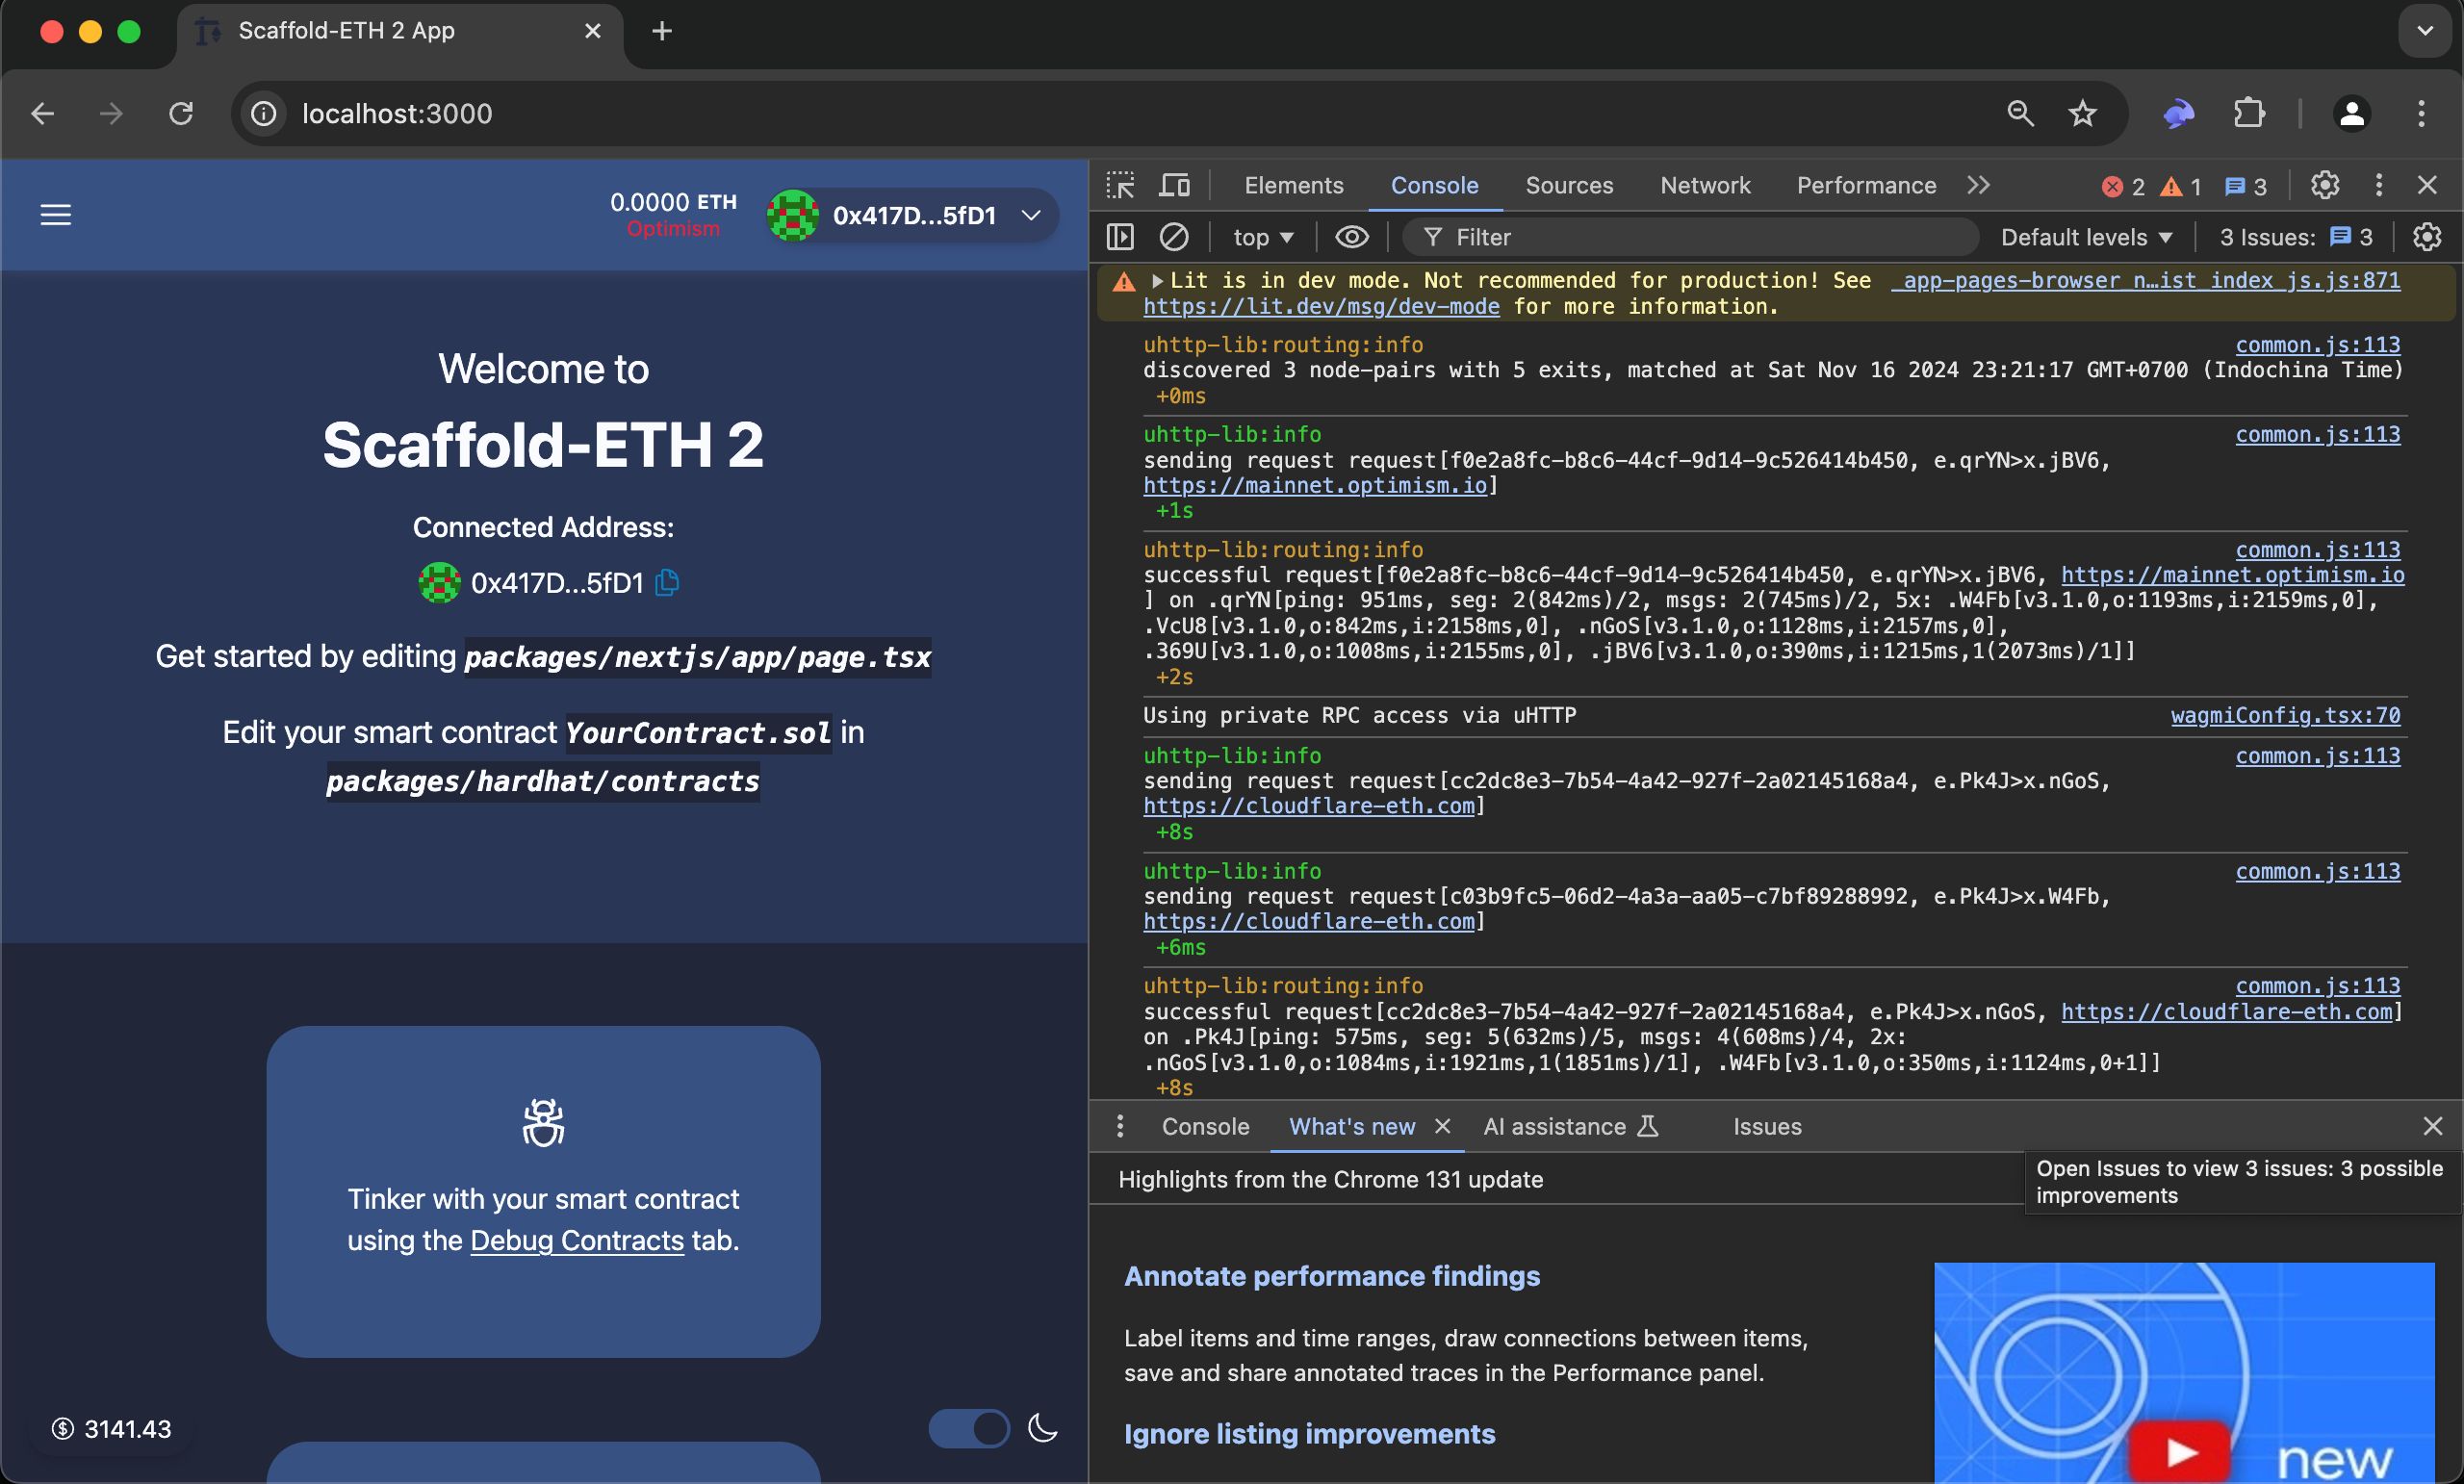Screen dimensions: 2464x1484
Task: Bookmark this page with star icon
Action: click(x=2082, y=113)
